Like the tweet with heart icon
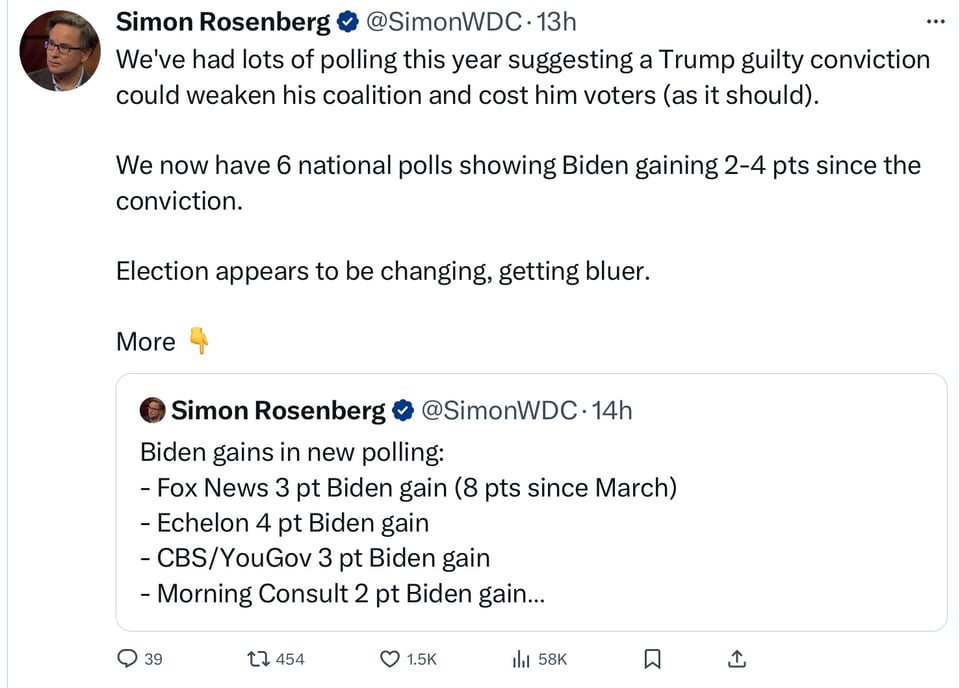 [x=390, y=658]
